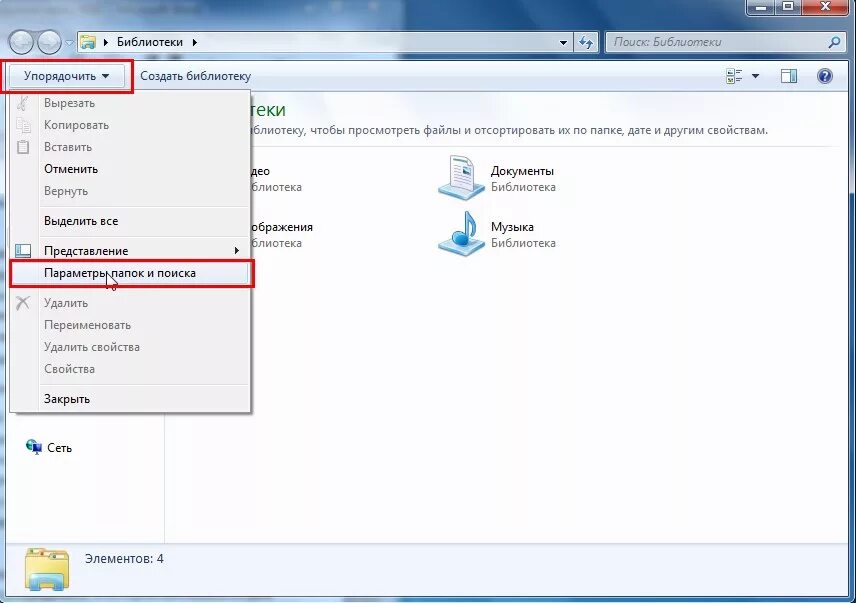Select Переименовать menu entry
856x603 pixels.
[130, 325]
